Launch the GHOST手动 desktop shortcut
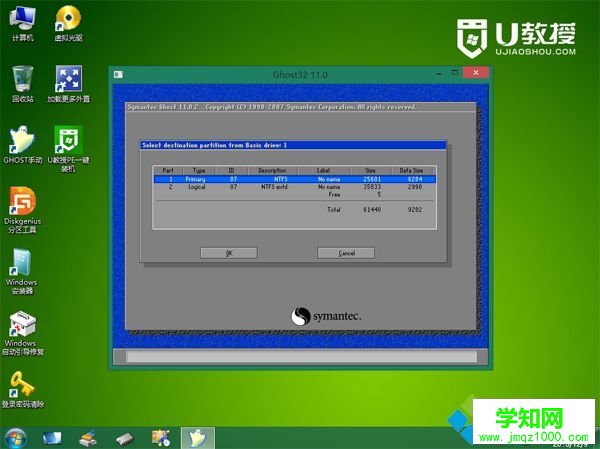Screen dimensions: 600x449 23,145
